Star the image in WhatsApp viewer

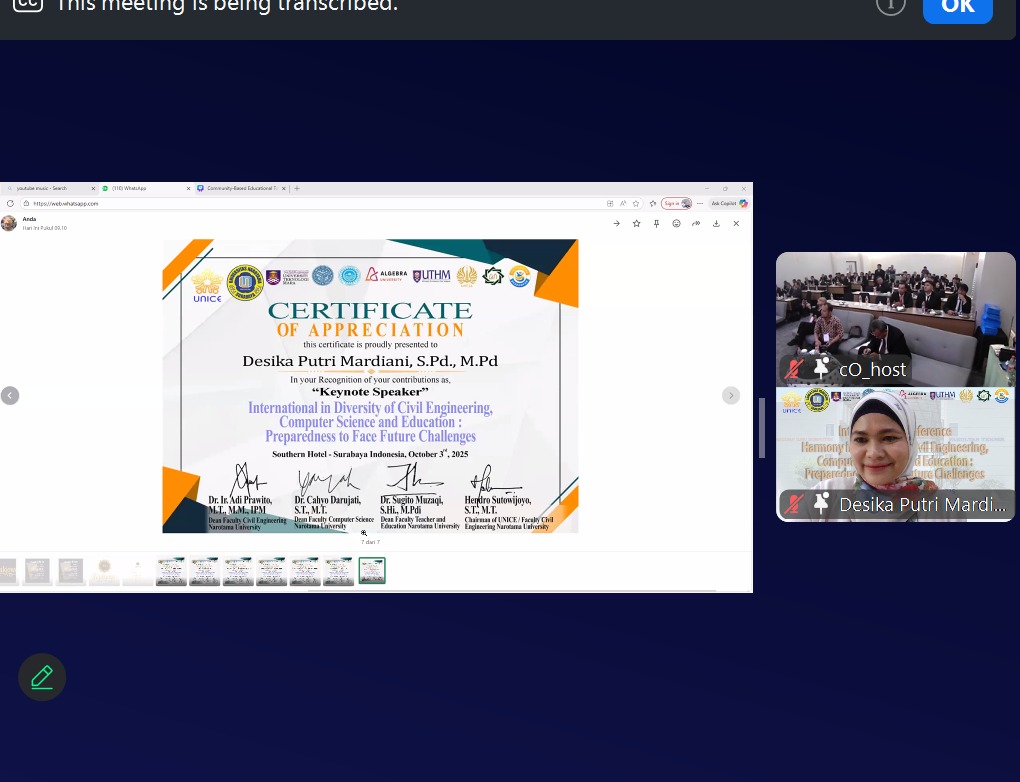tap(636, 223)
